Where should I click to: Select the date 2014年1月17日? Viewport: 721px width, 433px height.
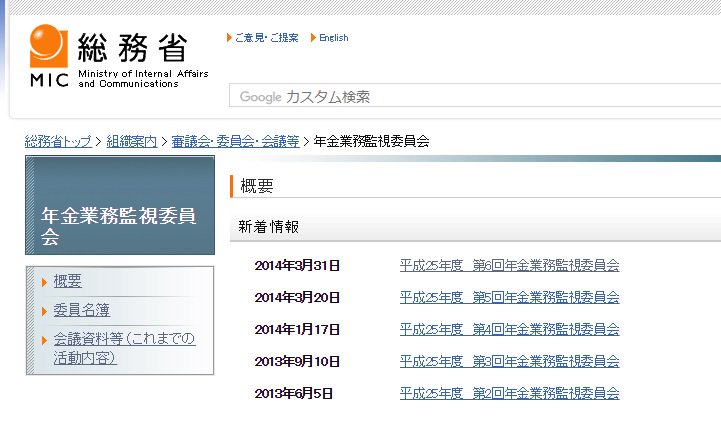tap(297, 329)
